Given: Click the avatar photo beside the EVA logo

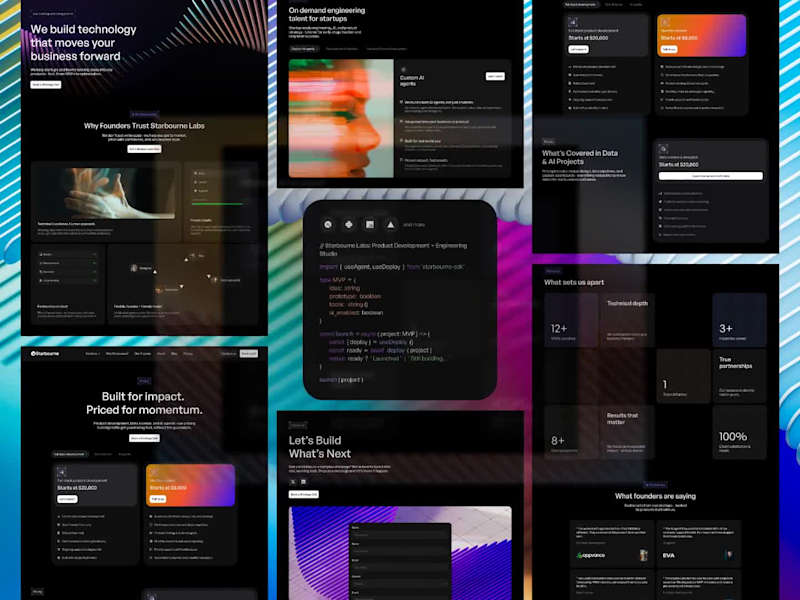Looking at the screenshot, I should point(729,555).
